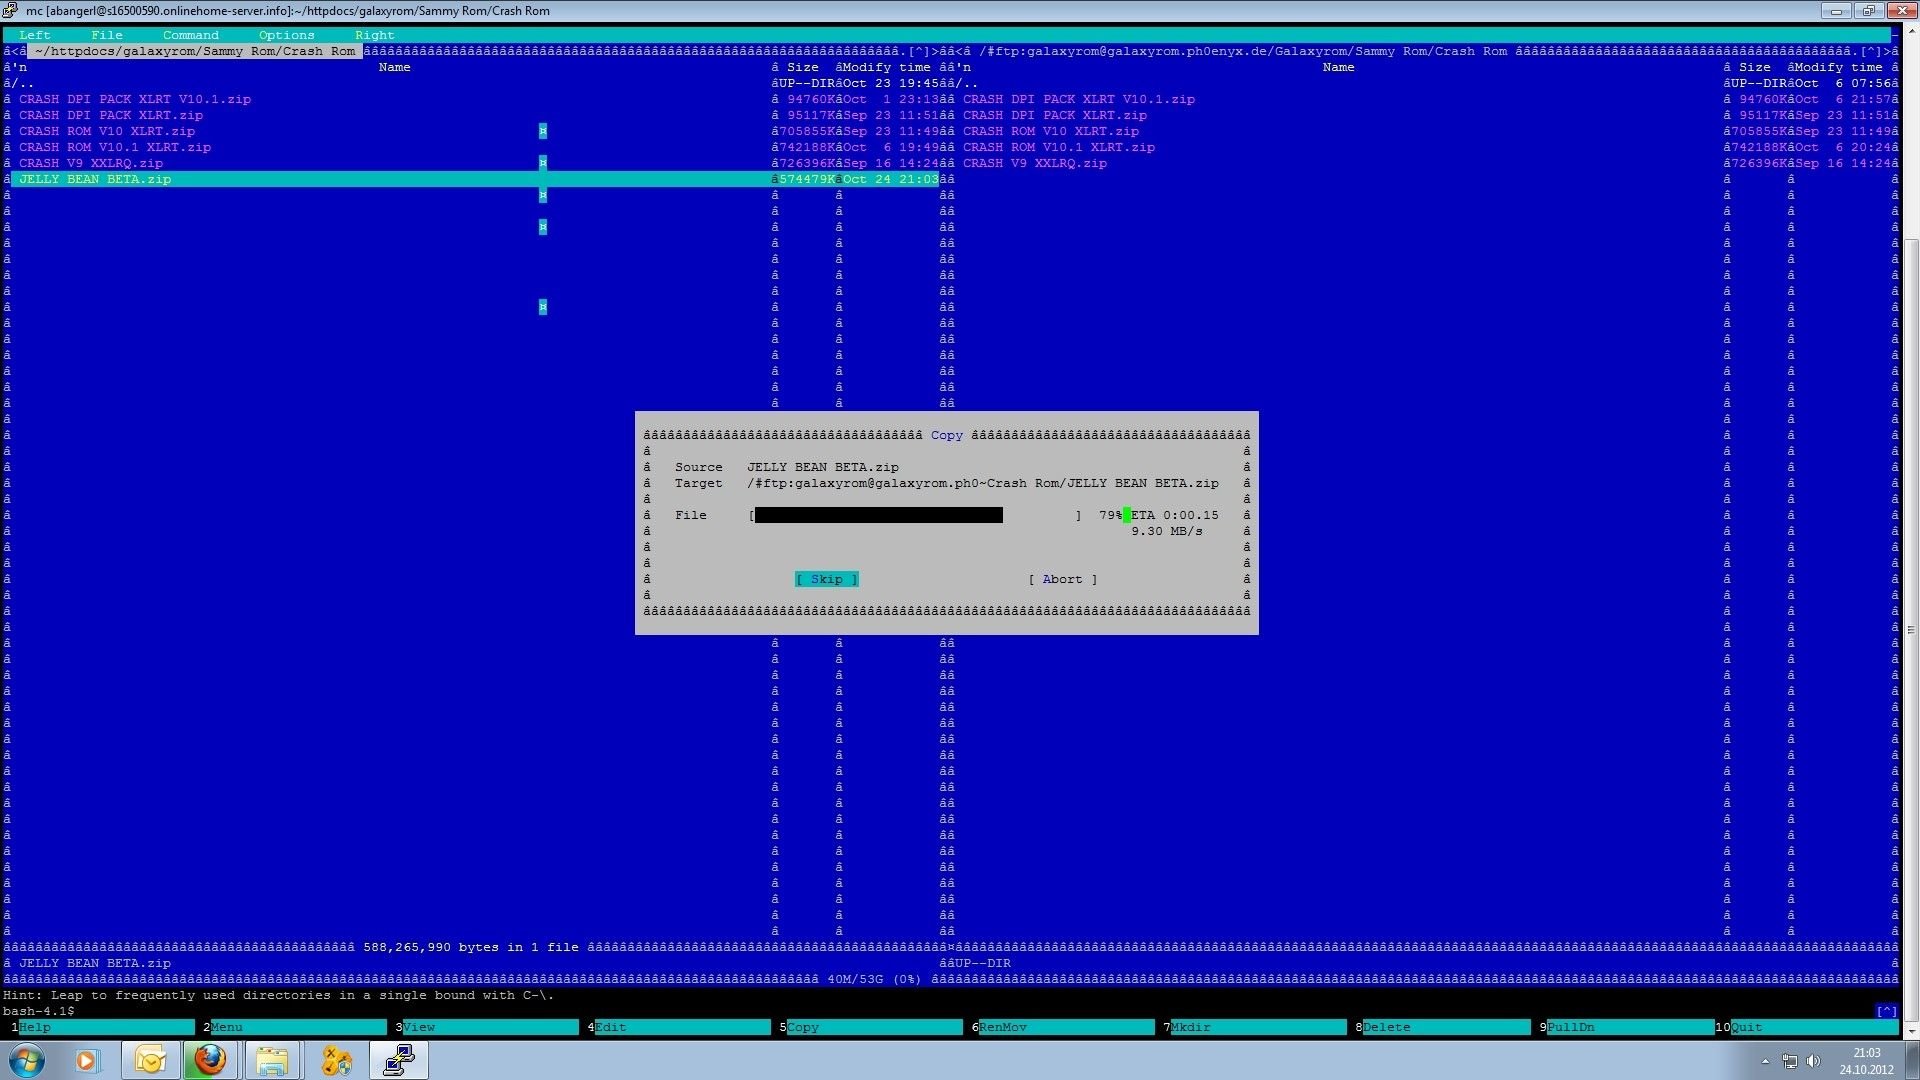Click the left panel Size column header
The image size is (1920, 1080).
(x=803, y=67)
